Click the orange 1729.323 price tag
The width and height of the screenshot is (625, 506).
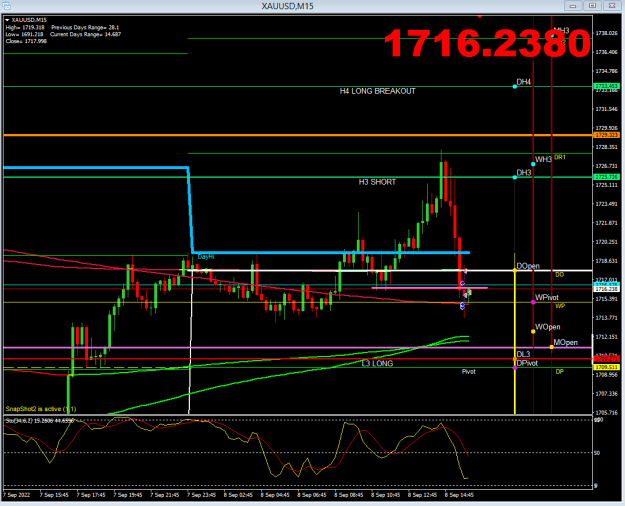(x=606, y=135)
